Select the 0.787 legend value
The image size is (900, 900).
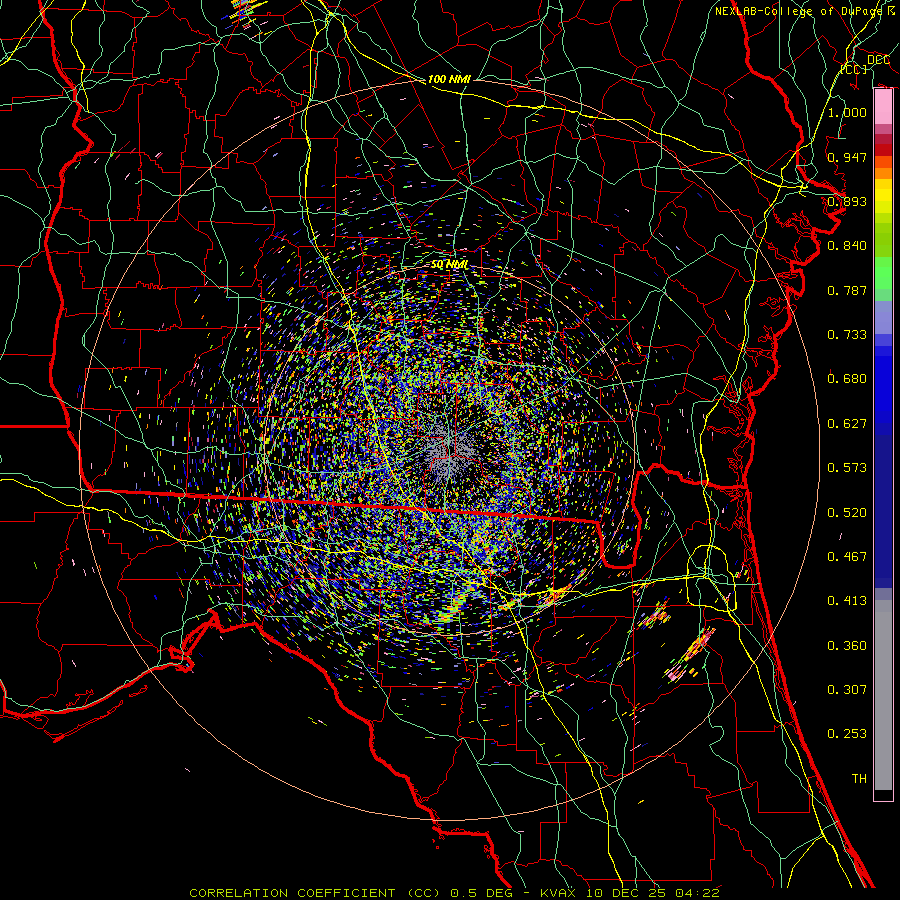pos(847,290)
